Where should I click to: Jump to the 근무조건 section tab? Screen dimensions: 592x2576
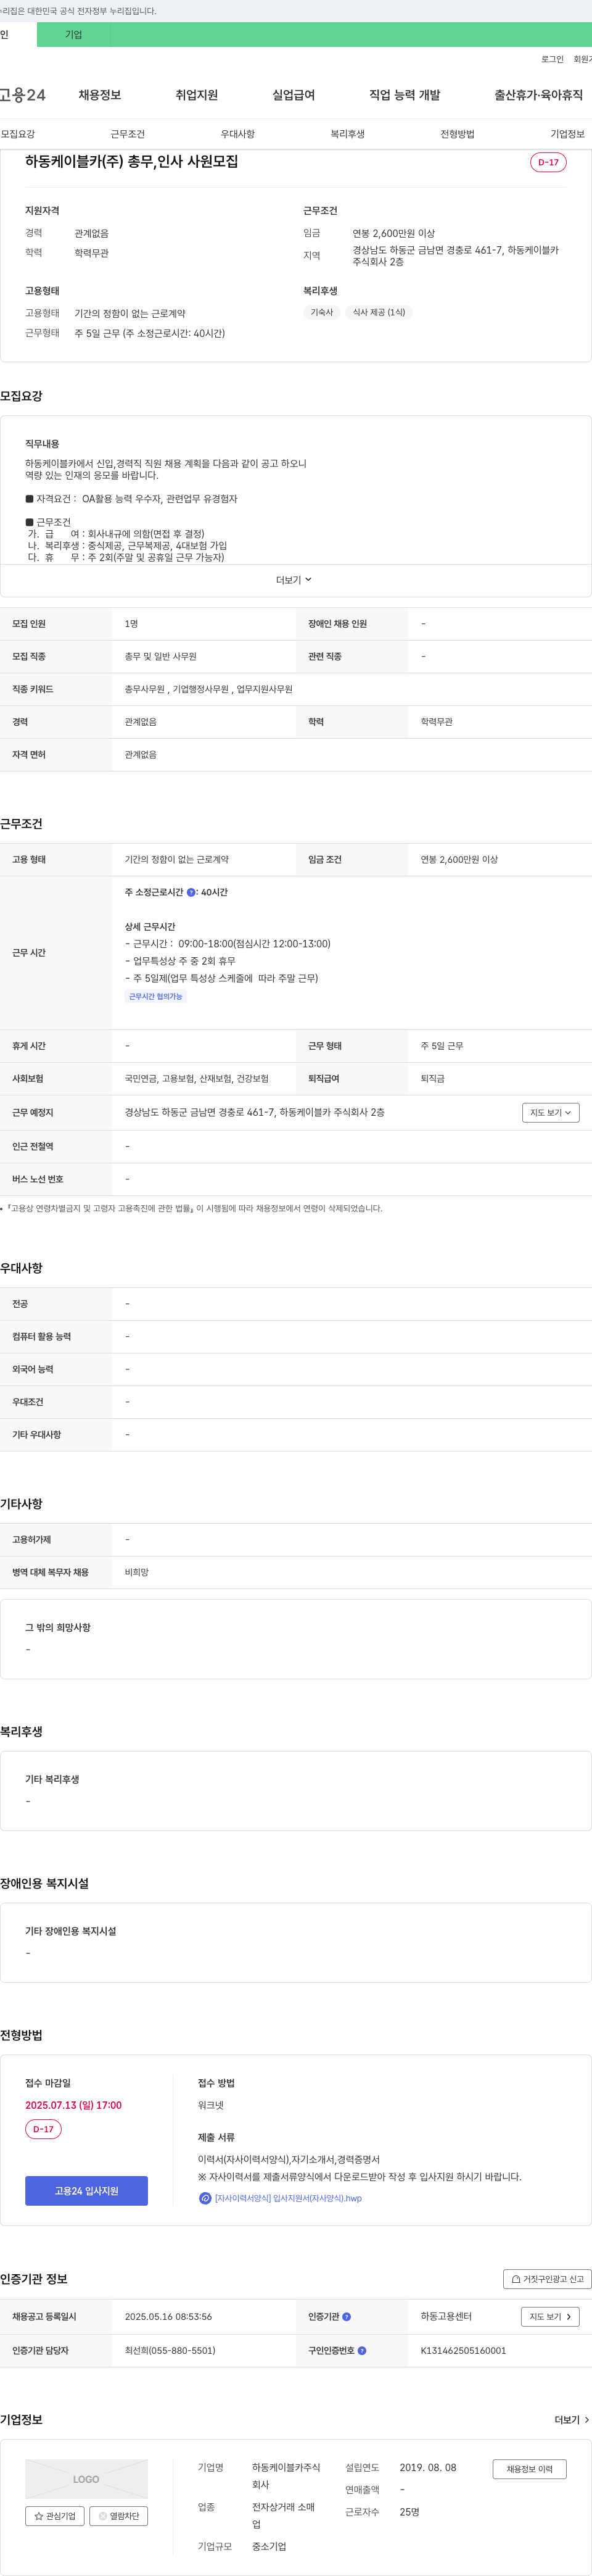(128, 134)
